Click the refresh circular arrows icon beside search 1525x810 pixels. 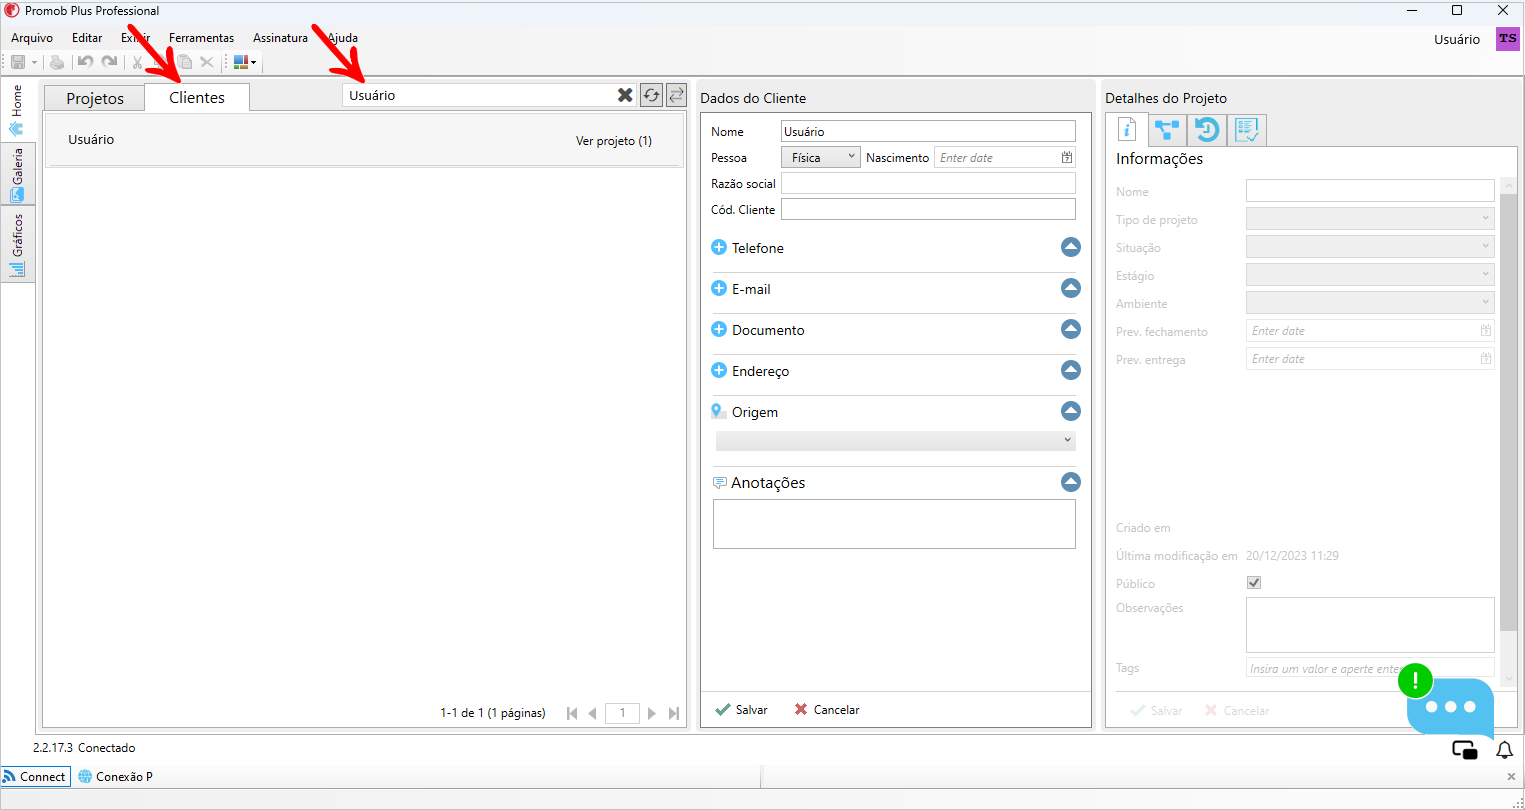click(651, 95)
